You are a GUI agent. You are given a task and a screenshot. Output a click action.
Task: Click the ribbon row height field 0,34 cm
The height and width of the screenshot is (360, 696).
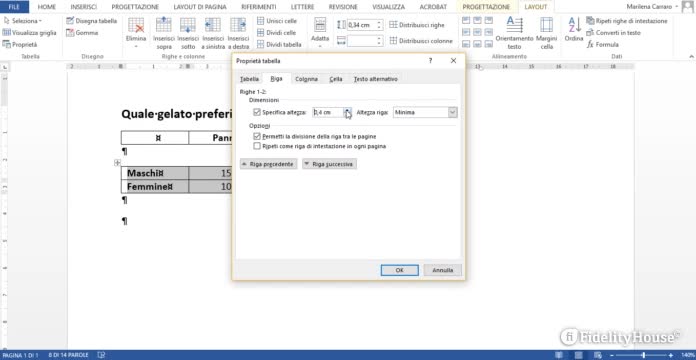tap(361, 25)
